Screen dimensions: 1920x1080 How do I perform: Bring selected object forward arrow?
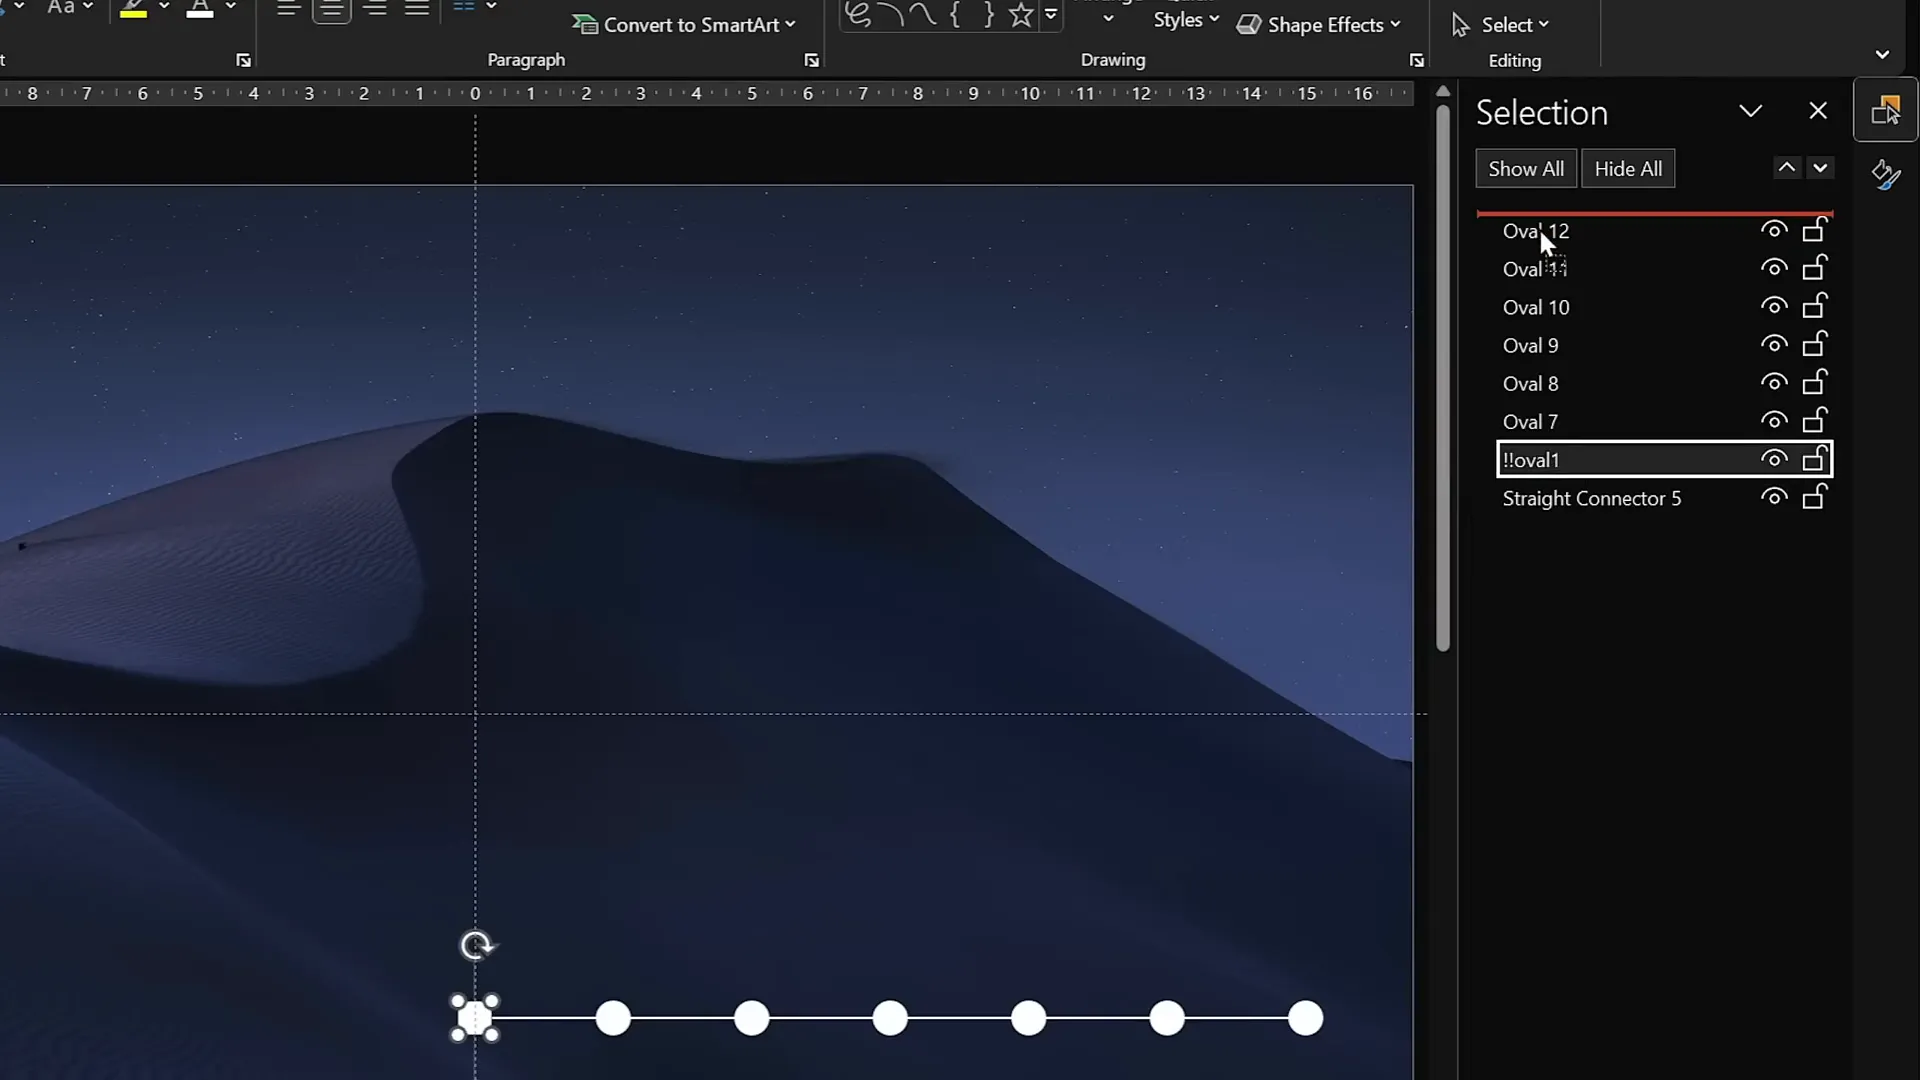[x=1786, y=168]
